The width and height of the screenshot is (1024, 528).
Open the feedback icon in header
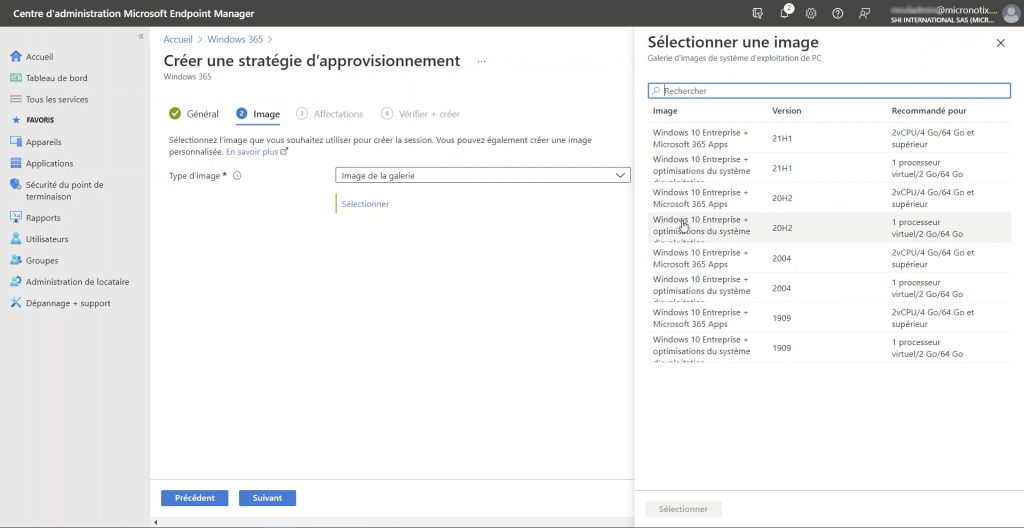click(865, 13)
